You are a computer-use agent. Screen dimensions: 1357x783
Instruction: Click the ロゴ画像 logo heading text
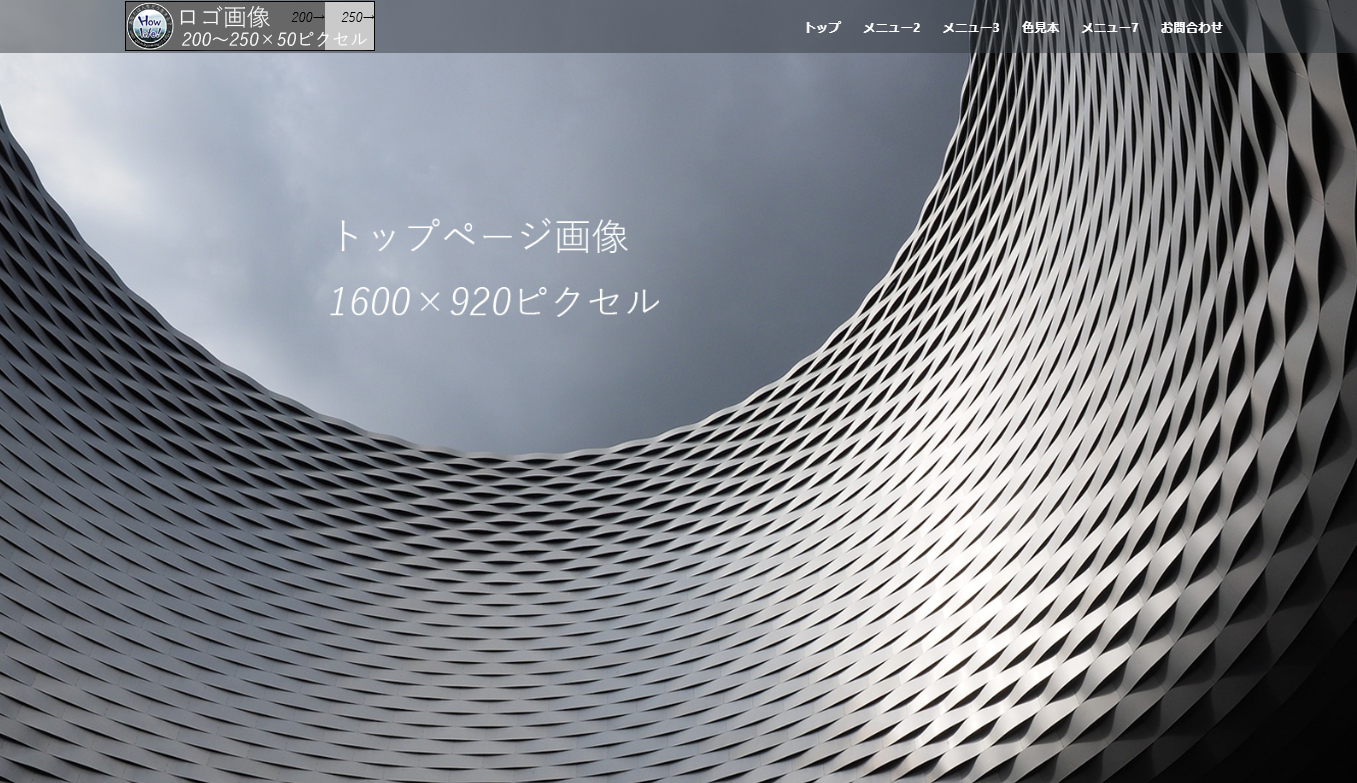[224, 17]
